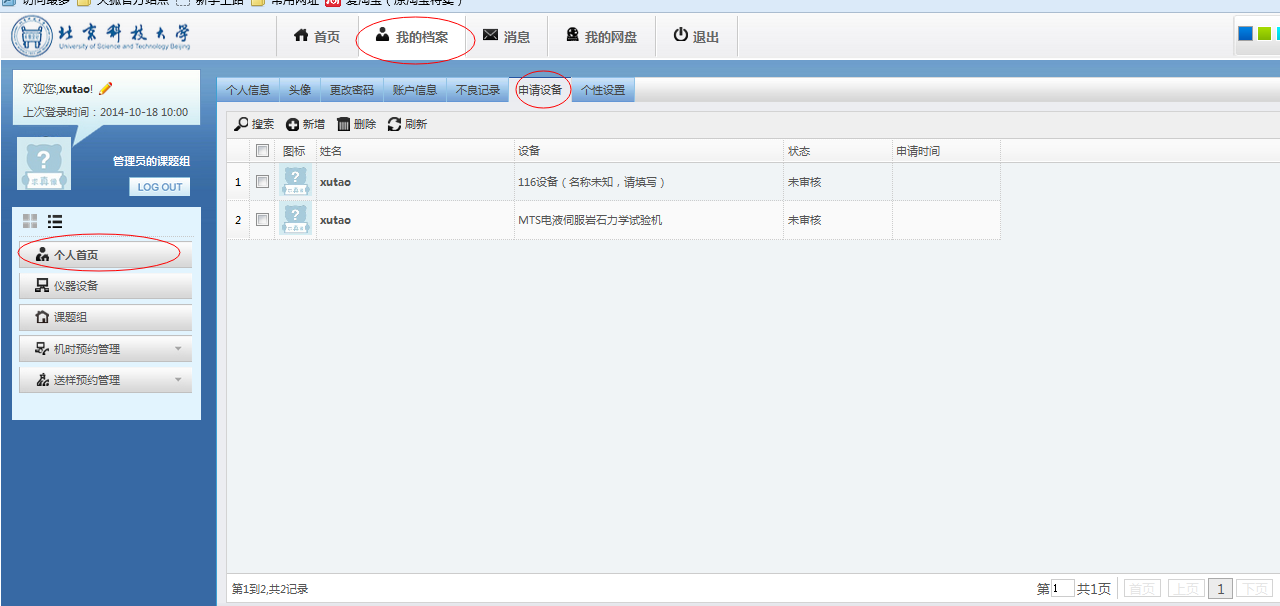
Task: Tick the select-all checkbox in table header
Action: tap(263, 151)
